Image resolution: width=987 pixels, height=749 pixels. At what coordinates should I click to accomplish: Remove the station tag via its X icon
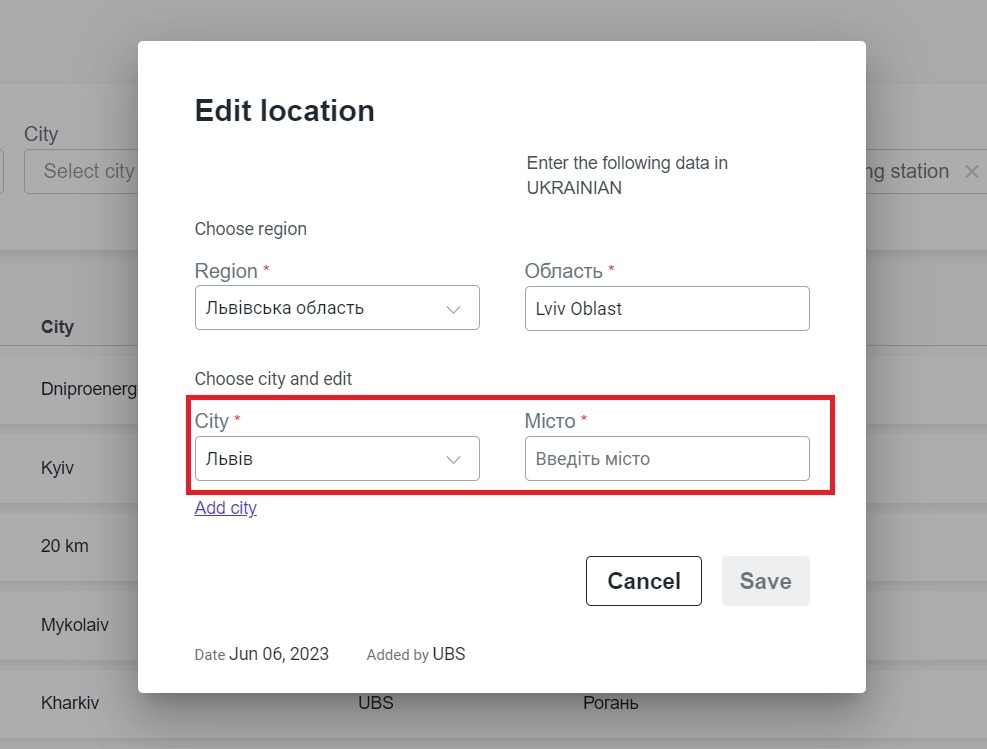[x=971, y=171]
